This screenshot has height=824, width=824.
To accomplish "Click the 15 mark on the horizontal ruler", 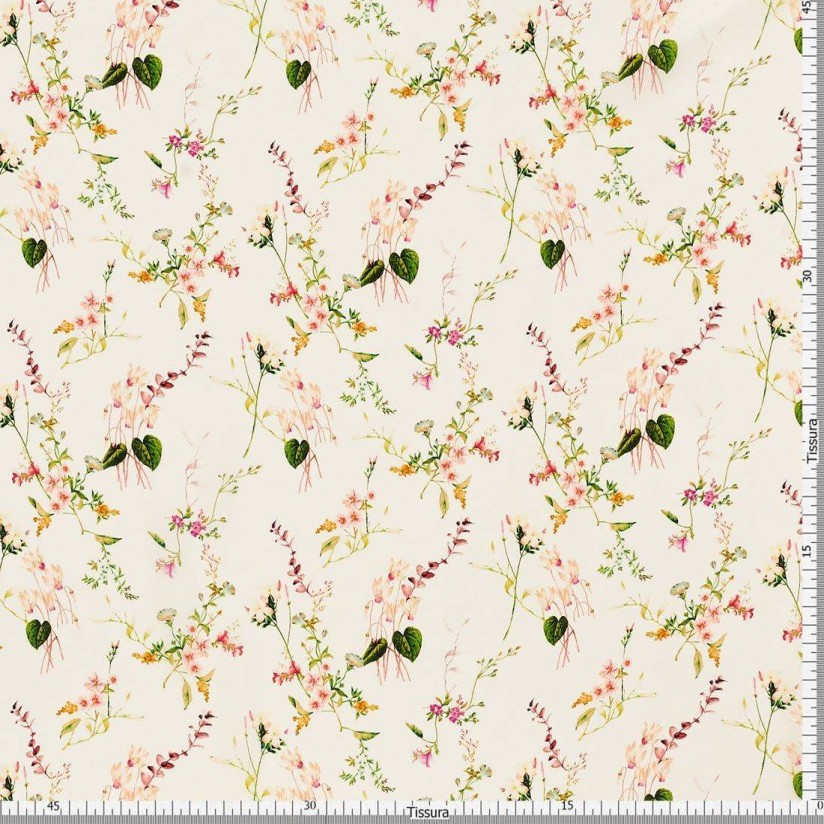I will 566,806.
